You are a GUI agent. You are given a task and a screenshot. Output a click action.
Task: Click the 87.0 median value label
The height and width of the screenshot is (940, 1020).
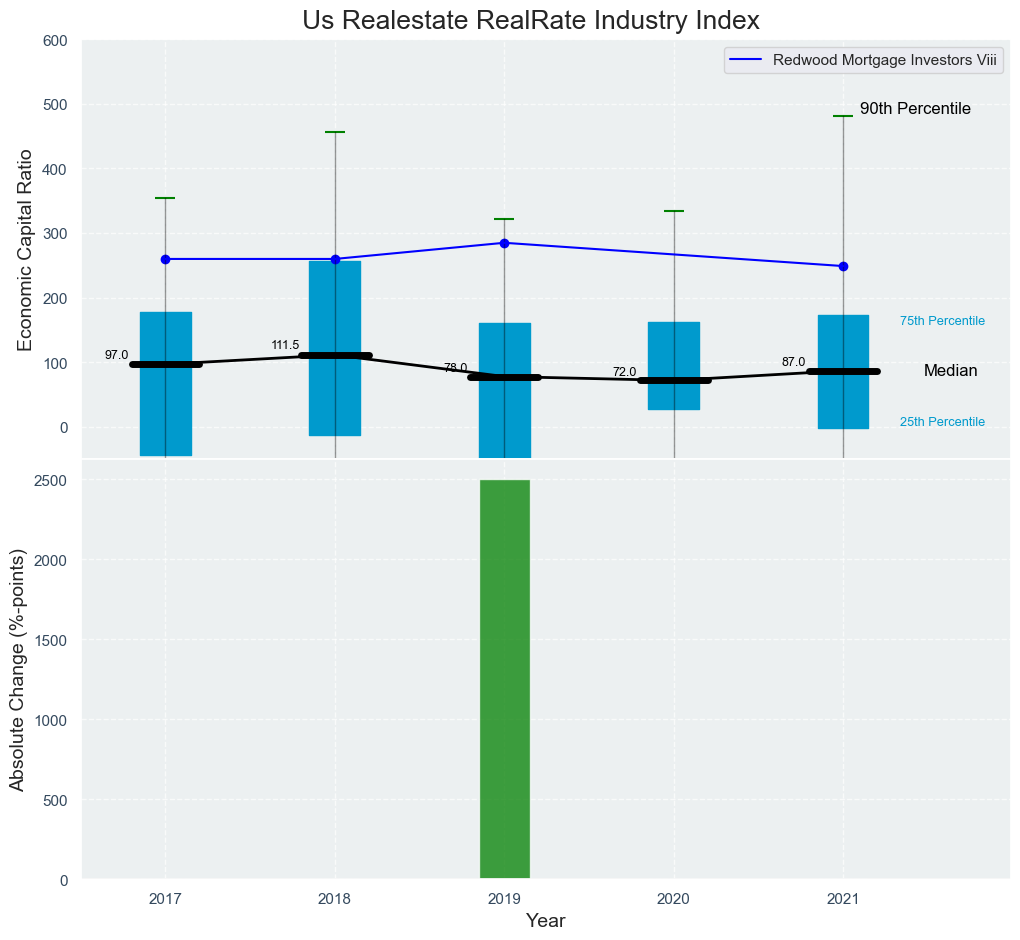[x=793, y=362]
